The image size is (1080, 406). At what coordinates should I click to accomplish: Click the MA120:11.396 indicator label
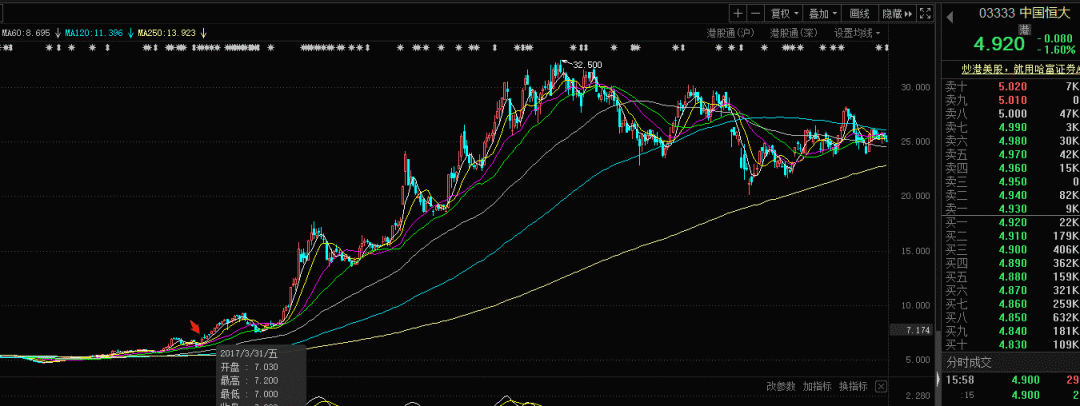94,32
